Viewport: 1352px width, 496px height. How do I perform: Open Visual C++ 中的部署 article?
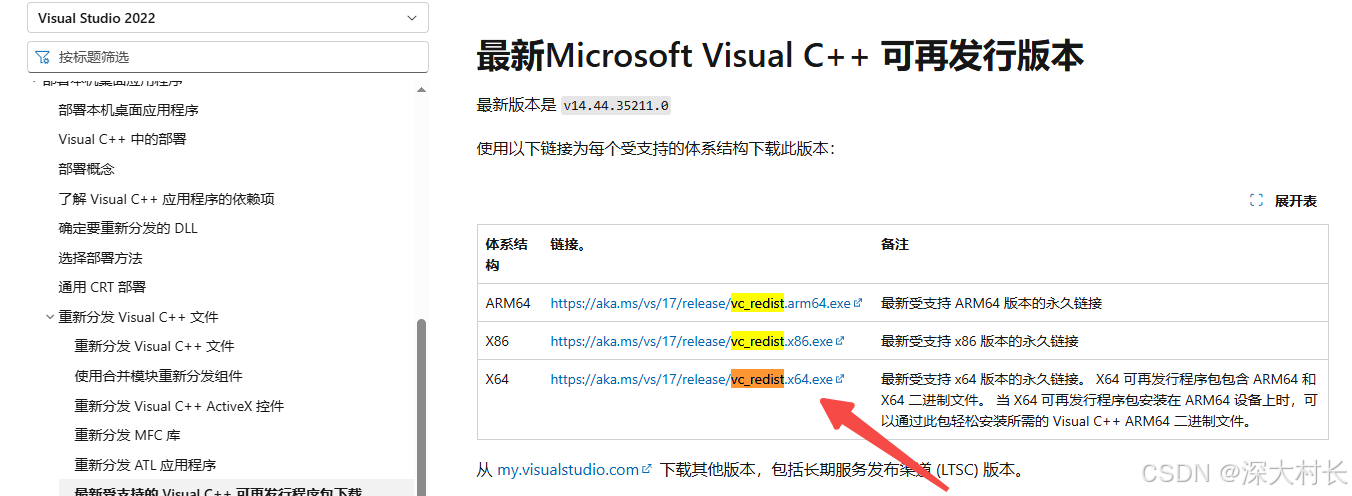(122, 139)
